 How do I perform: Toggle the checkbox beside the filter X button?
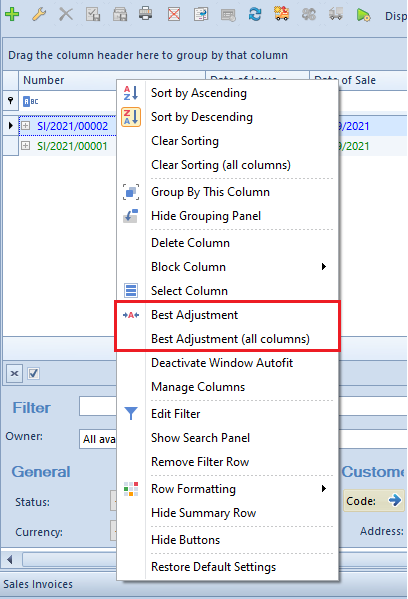click(x=33, y=373)
